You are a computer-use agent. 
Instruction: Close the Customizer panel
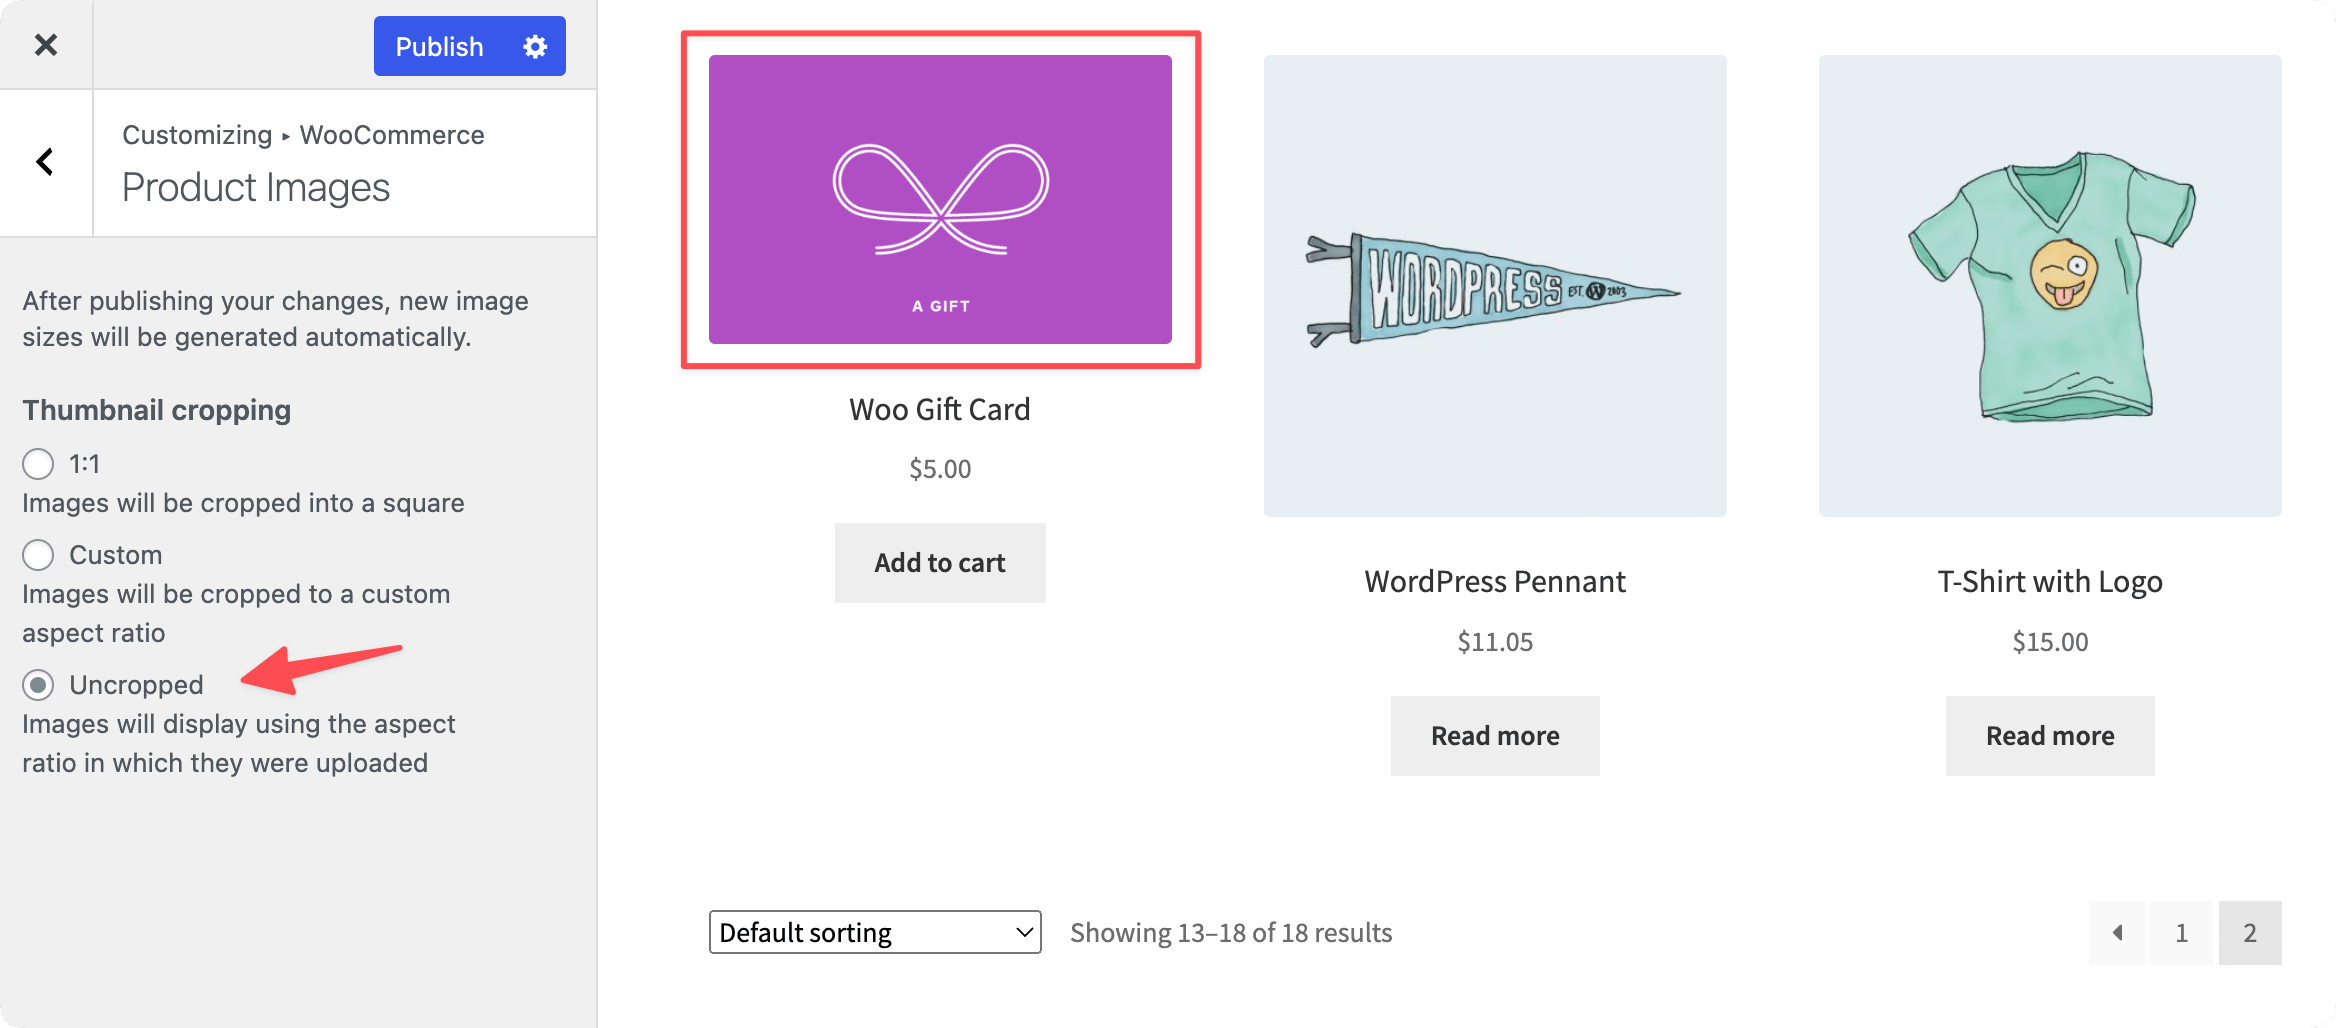[x=45, y=45]
